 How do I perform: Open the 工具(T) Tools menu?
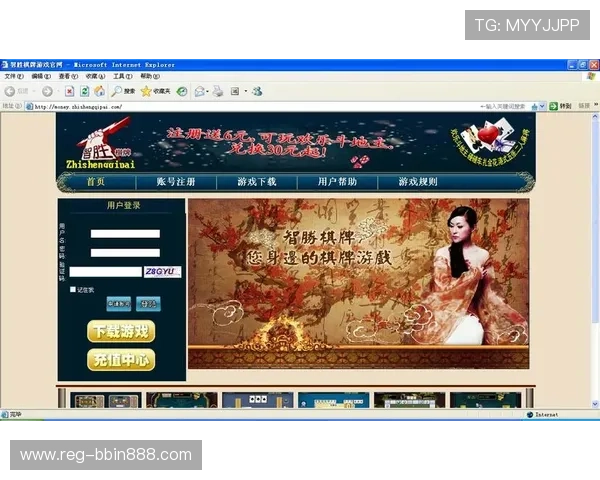(122, 76)
